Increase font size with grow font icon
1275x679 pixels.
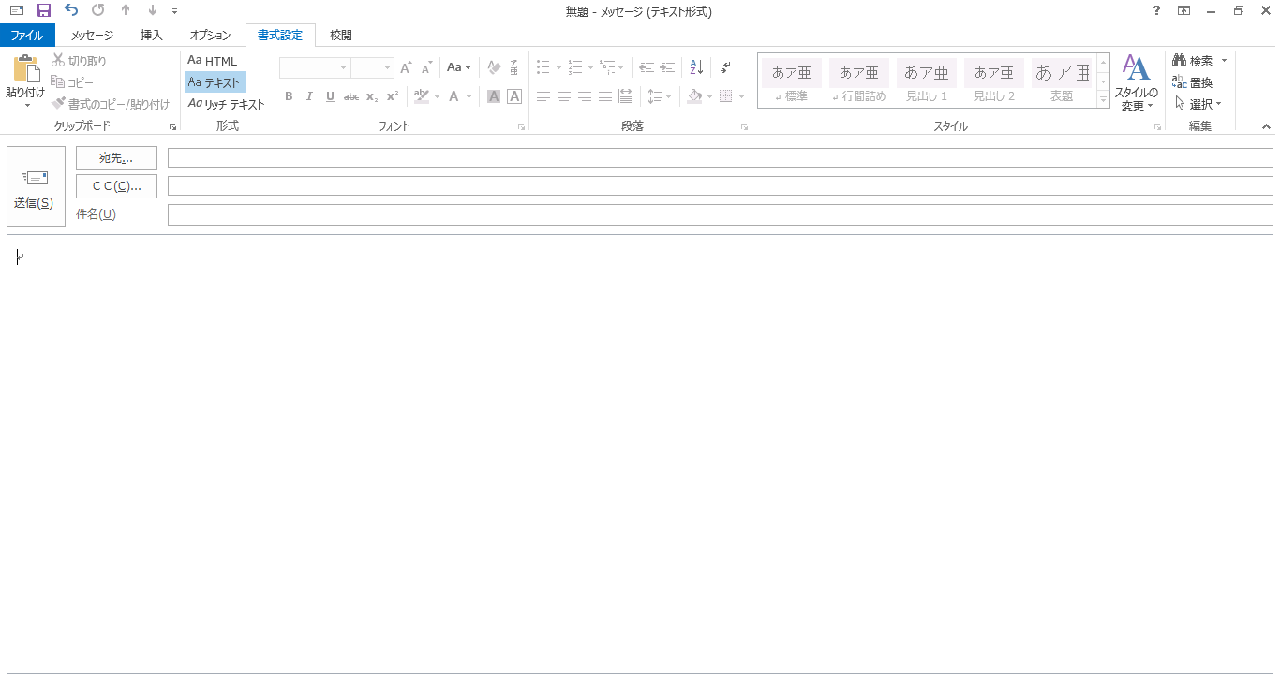coord(405,68)
